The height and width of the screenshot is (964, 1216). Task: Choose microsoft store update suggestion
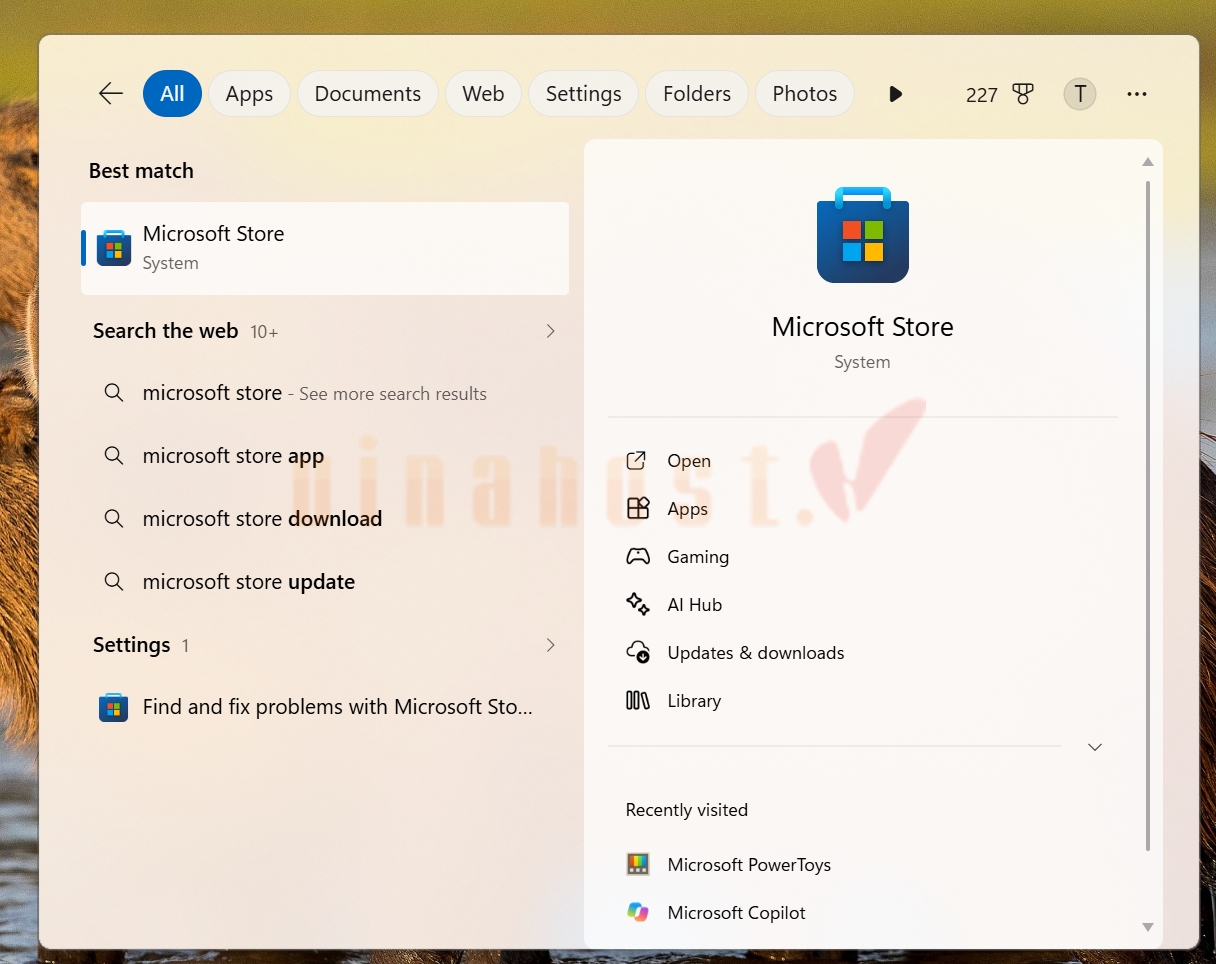[325, 582]
